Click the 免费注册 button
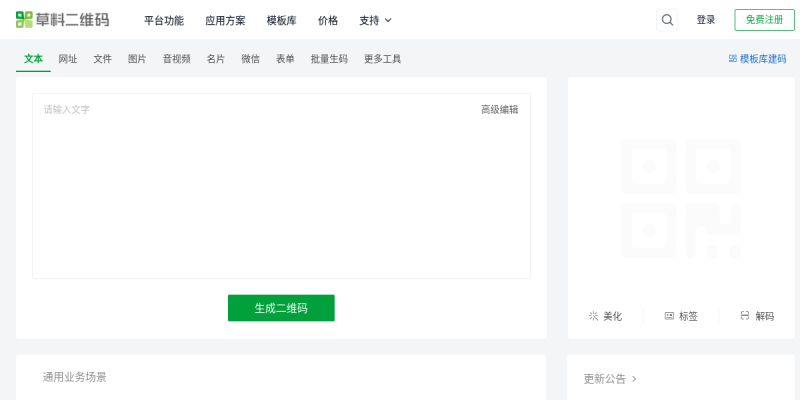This screenshot has height=400, width=800. pos(764,20)
